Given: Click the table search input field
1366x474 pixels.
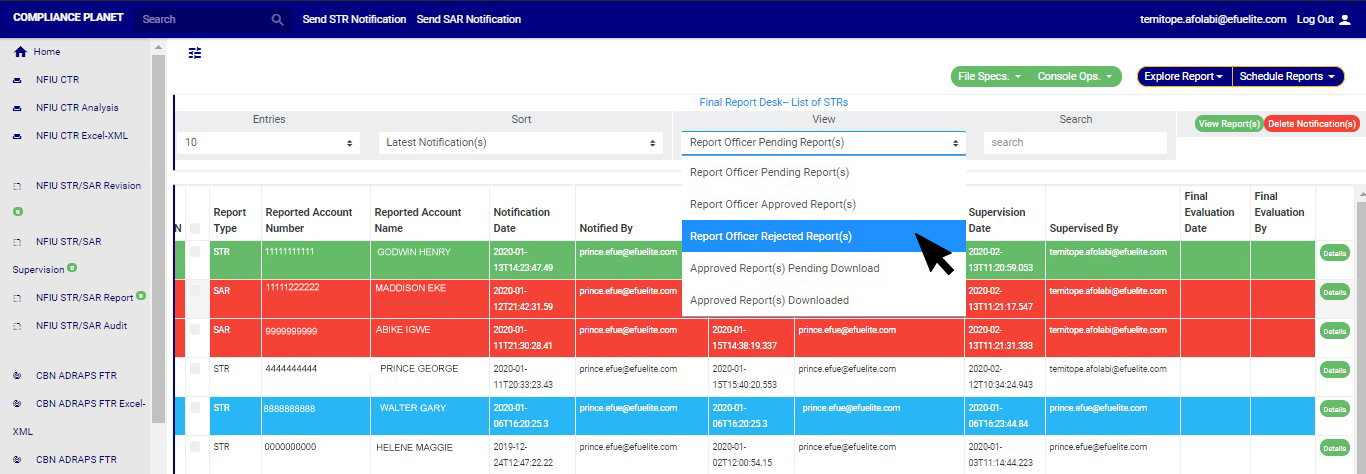Looking at the screenshot, I should point(1075,143).
